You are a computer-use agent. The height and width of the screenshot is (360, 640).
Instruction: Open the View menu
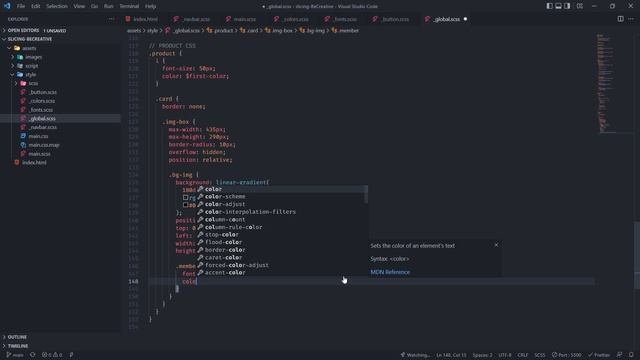pyautogui.click(x=79, y=6)
